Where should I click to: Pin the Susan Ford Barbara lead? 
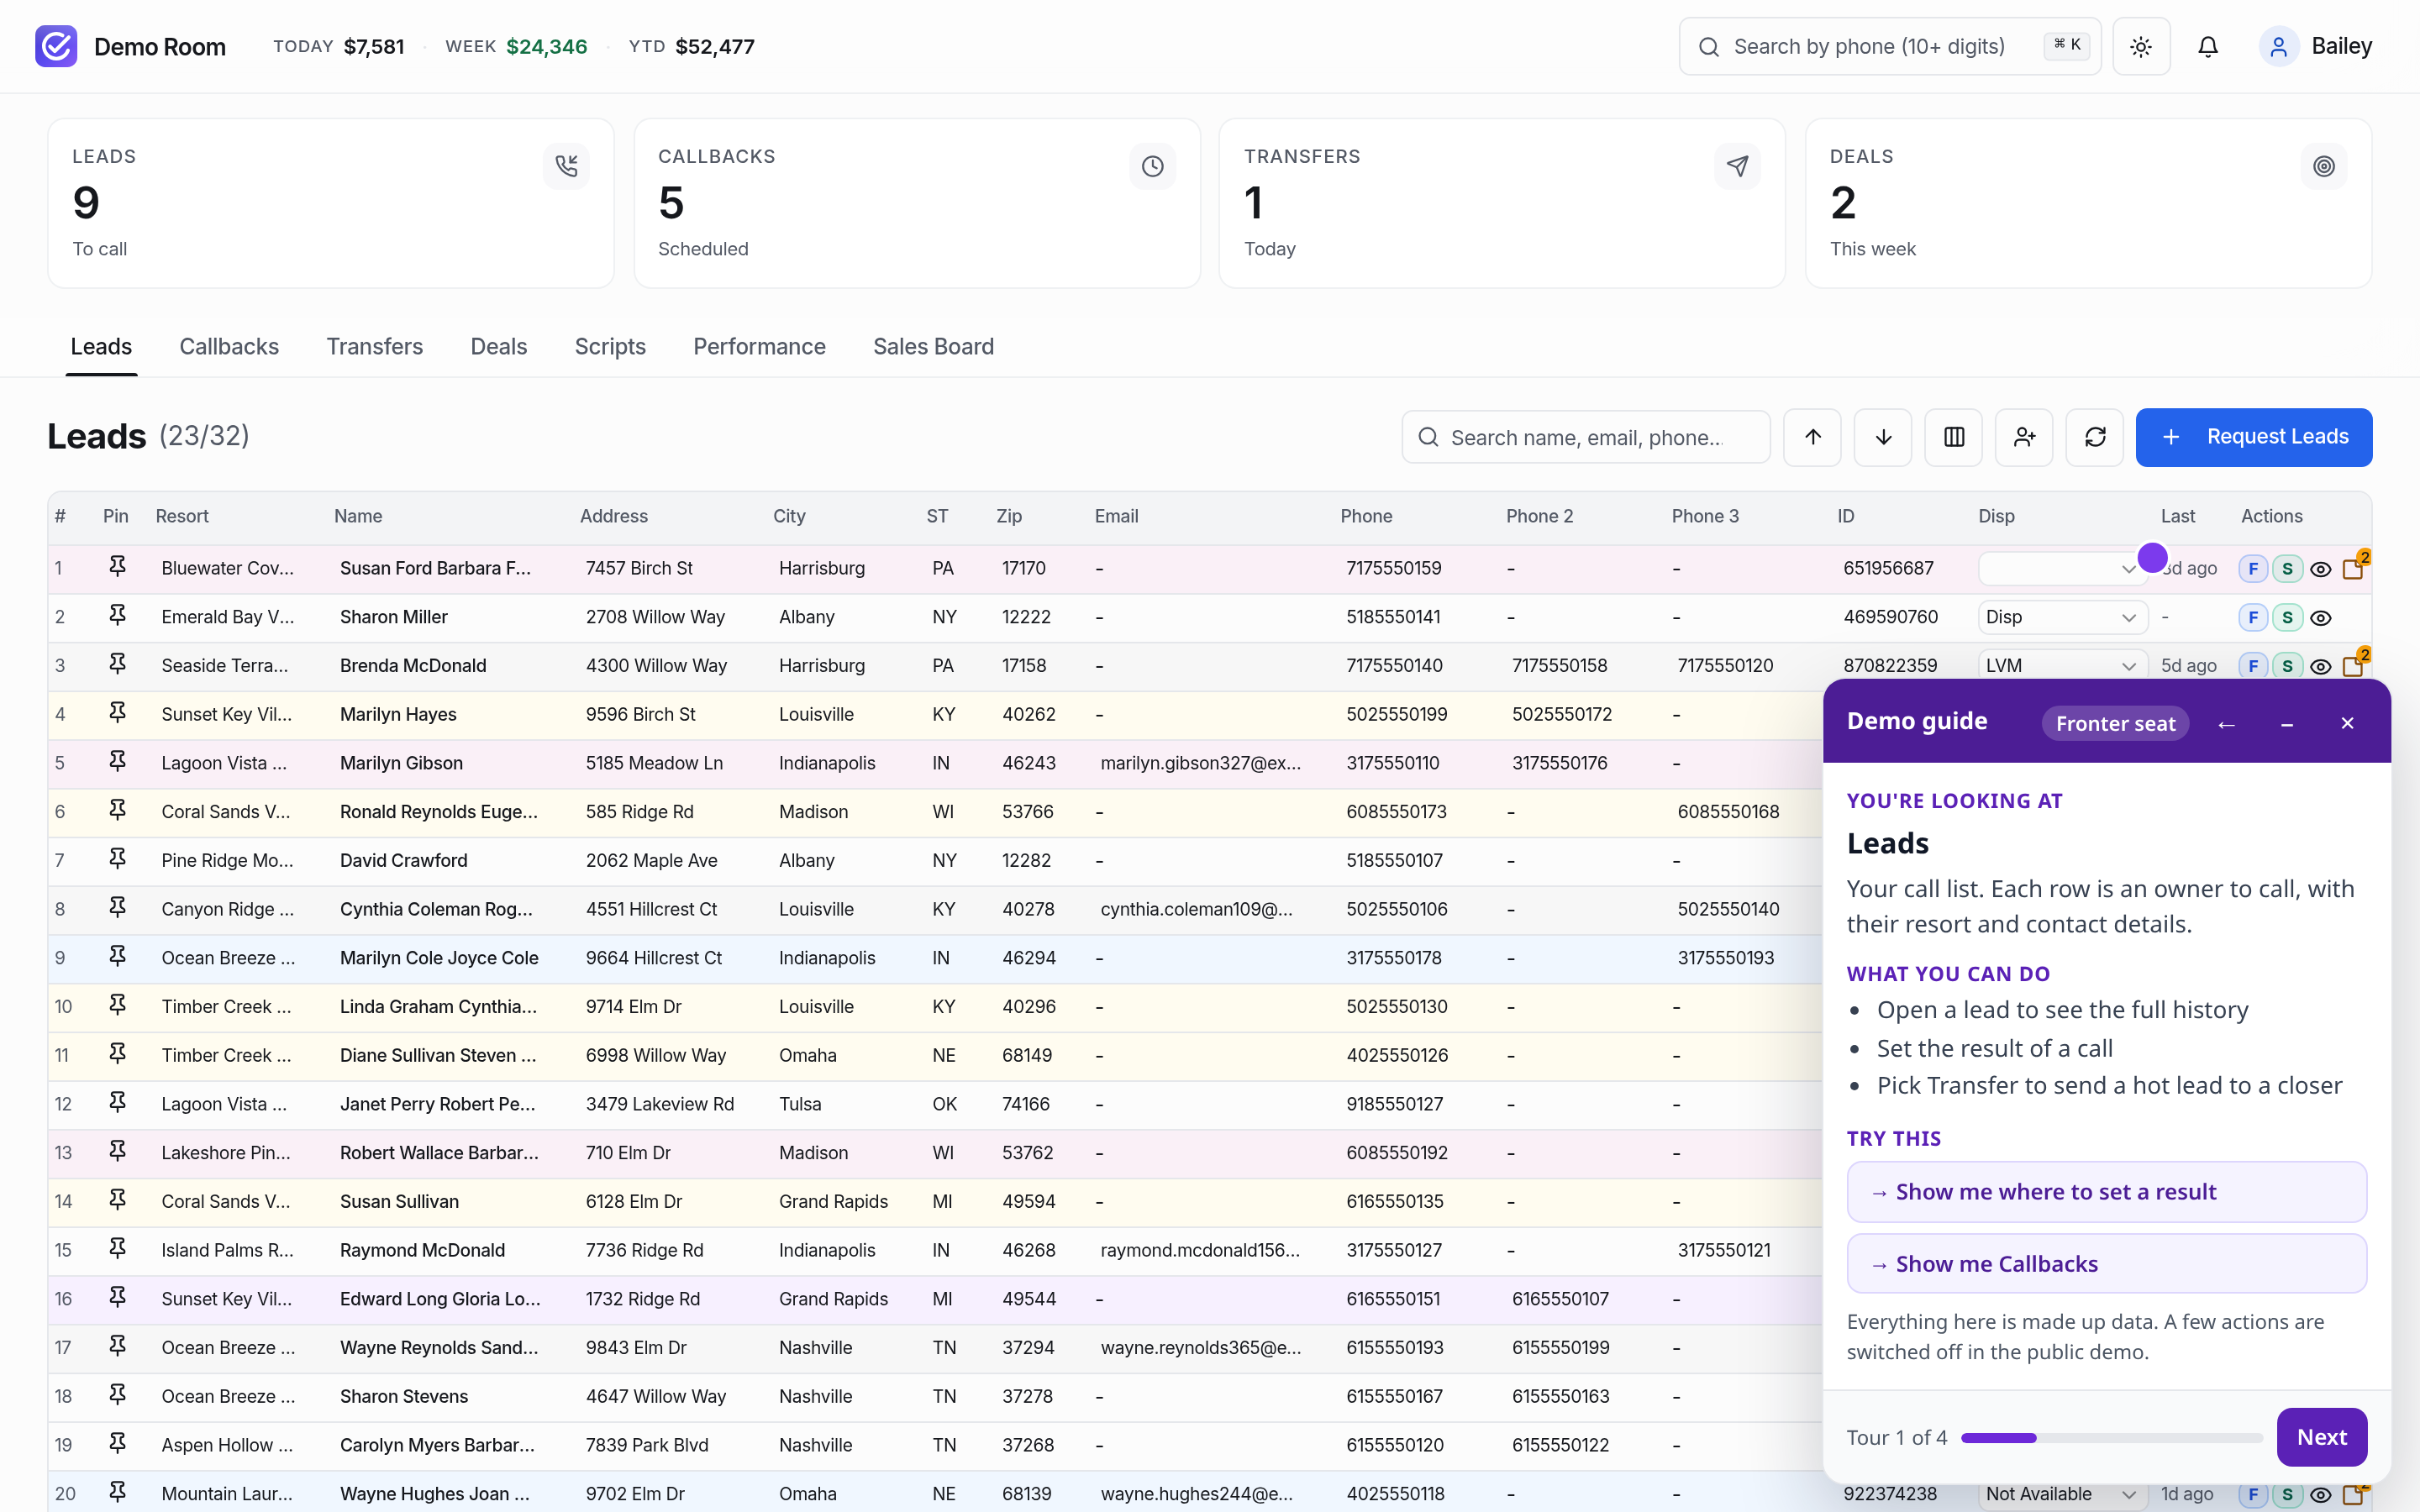[117, 567]
